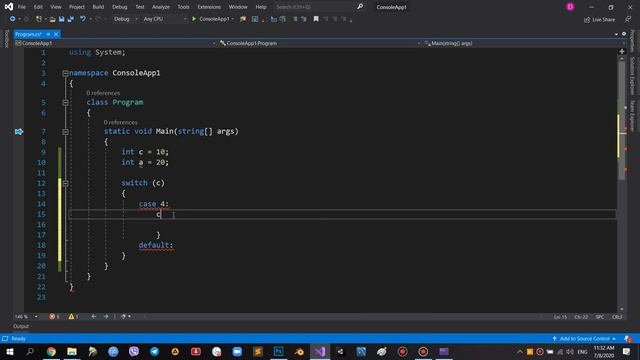Click the Open File toolbar icon
Viewport: 640px width, 360px height.
pos(52,19)
